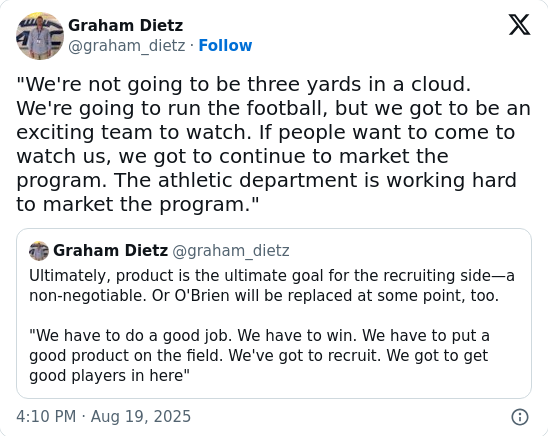Open the quoted tweet about O'Brien

[x=274, y=313]
